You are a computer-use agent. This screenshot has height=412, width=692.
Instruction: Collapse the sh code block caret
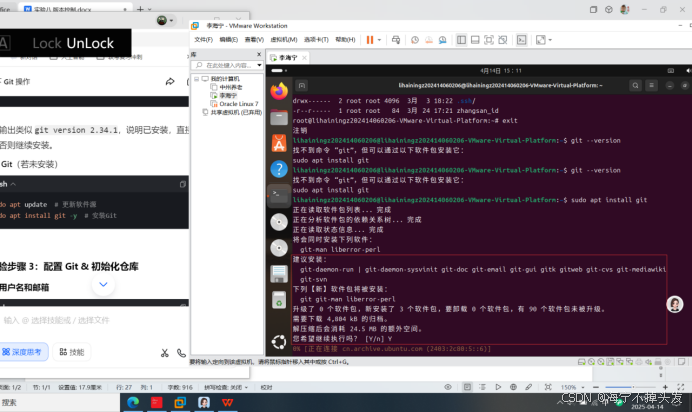point(13,184)
